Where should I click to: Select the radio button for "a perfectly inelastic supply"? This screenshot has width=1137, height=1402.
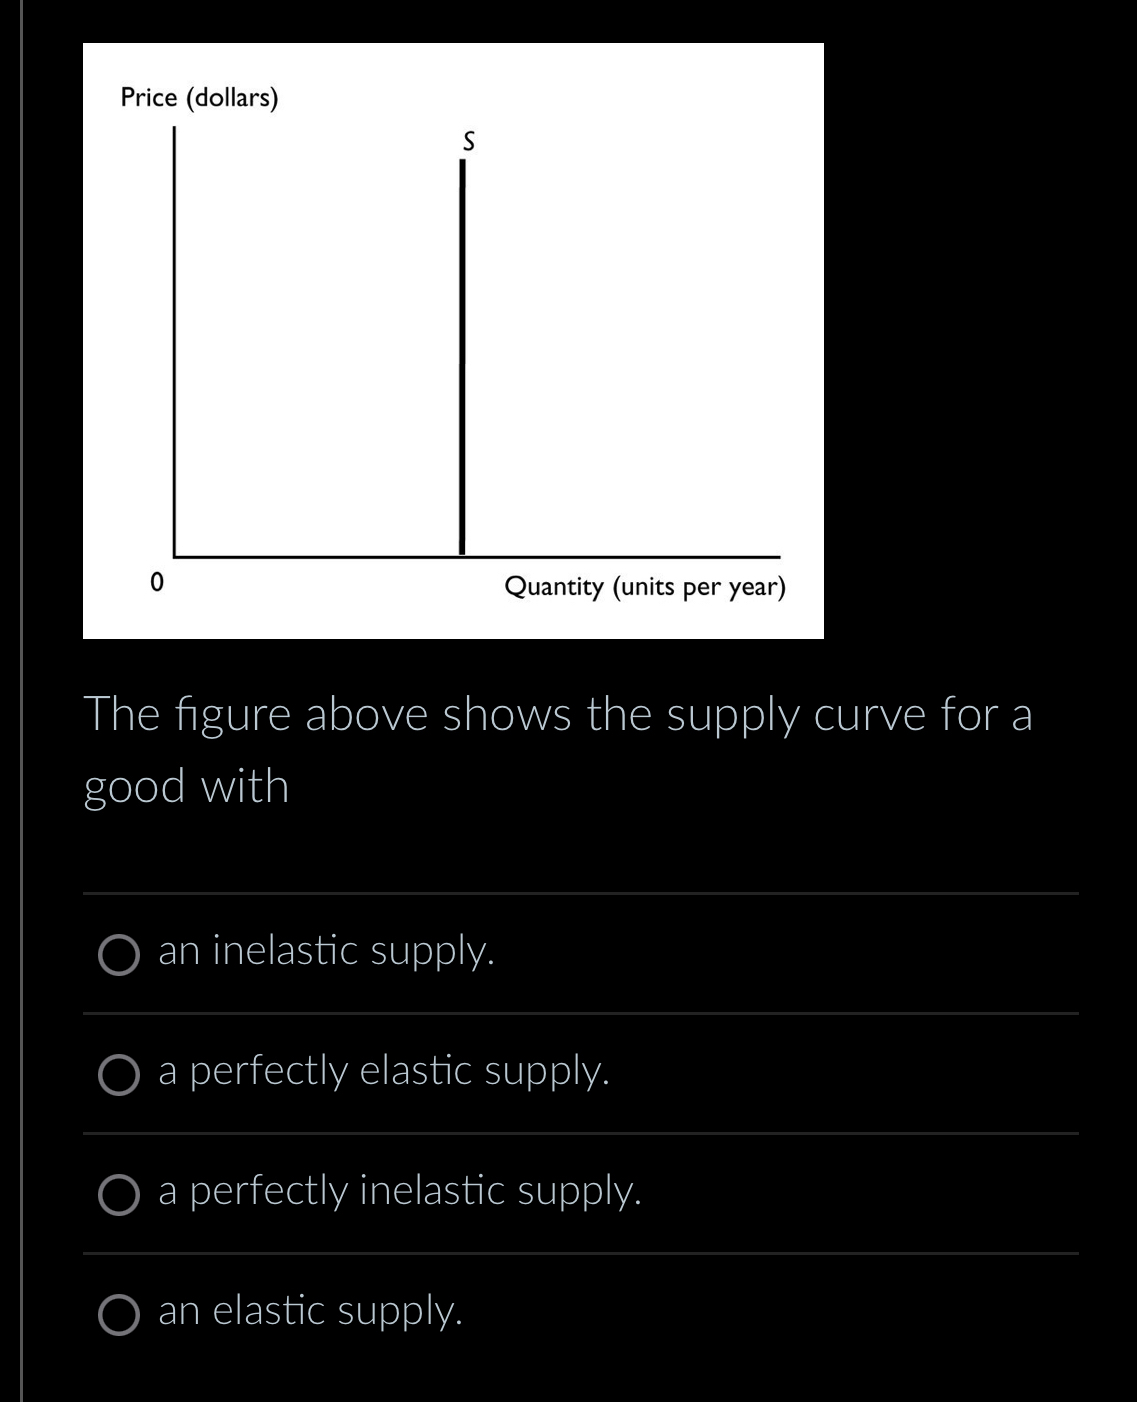pos(119,1194)
